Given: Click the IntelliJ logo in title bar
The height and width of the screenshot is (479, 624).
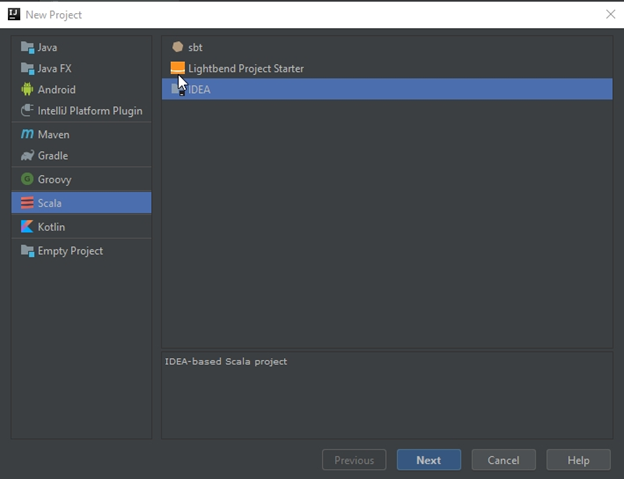Looking at the screenshot, I should click(14, 14).
